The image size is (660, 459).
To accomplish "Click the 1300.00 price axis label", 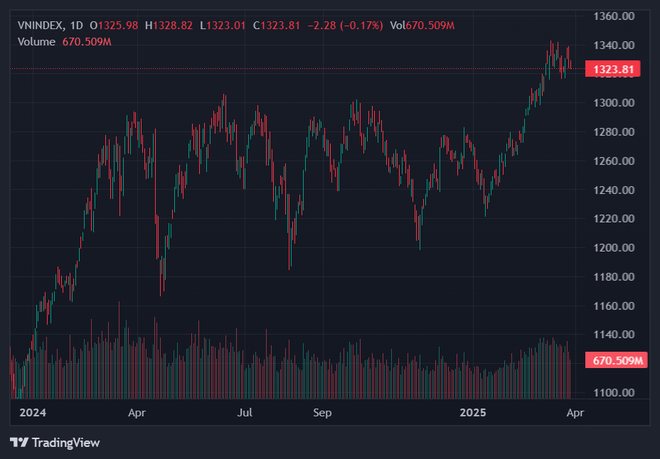I will click(x=614, y=103).
